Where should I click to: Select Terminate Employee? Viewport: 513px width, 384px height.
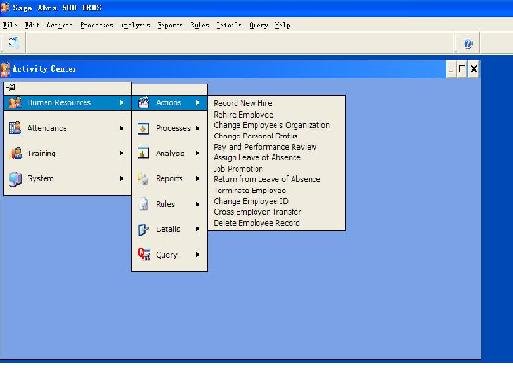tap(250, 190)
